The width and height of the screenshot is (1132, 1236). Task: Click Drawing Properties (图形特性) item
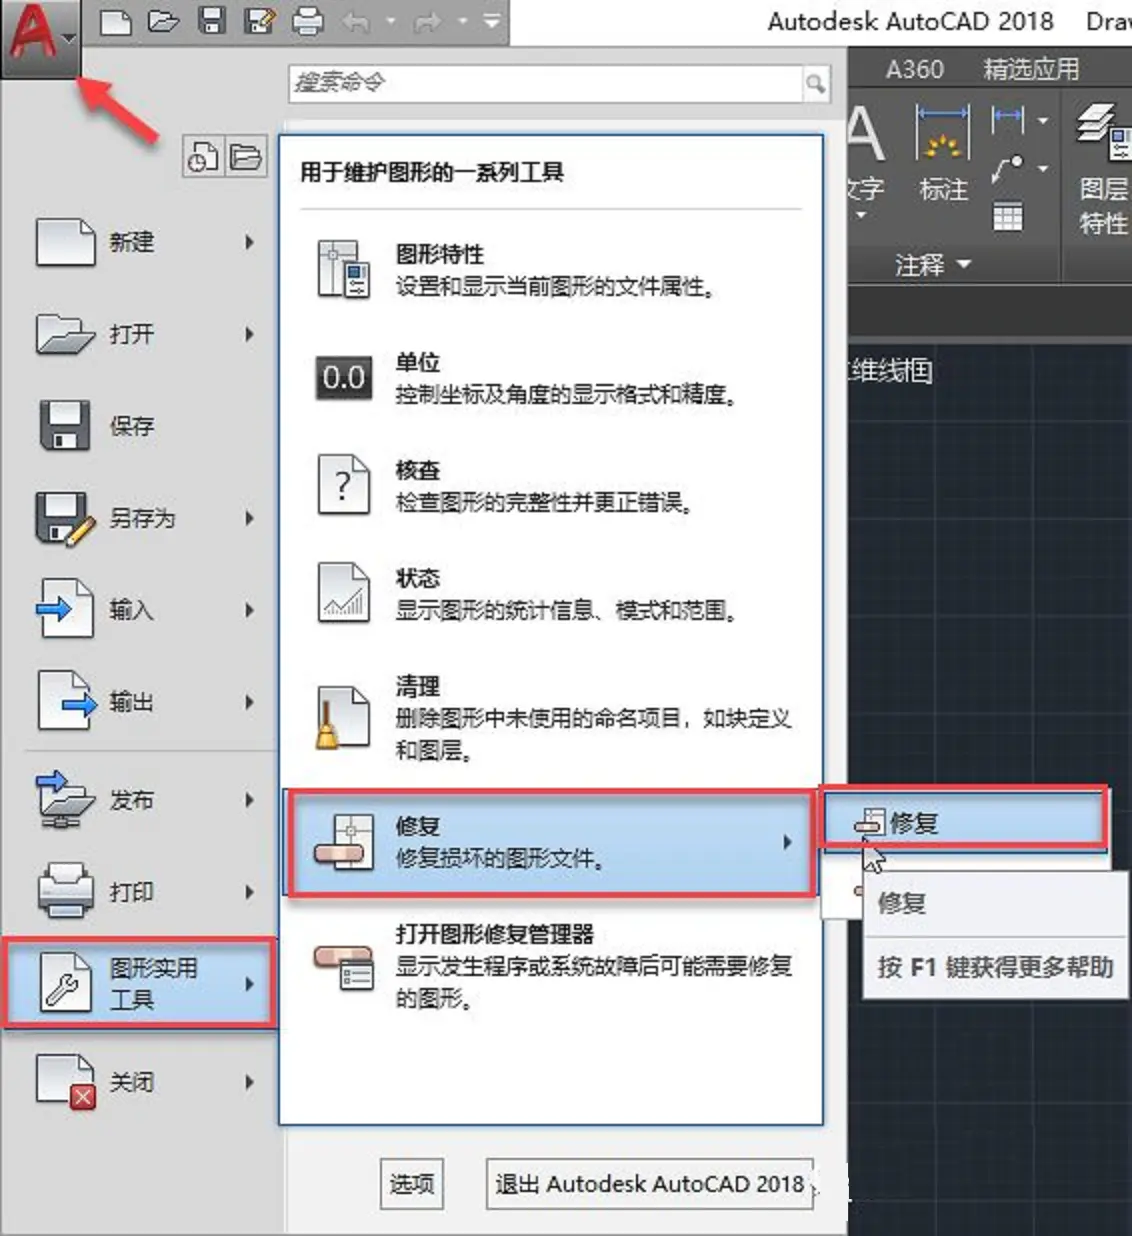tap(550, 270)
